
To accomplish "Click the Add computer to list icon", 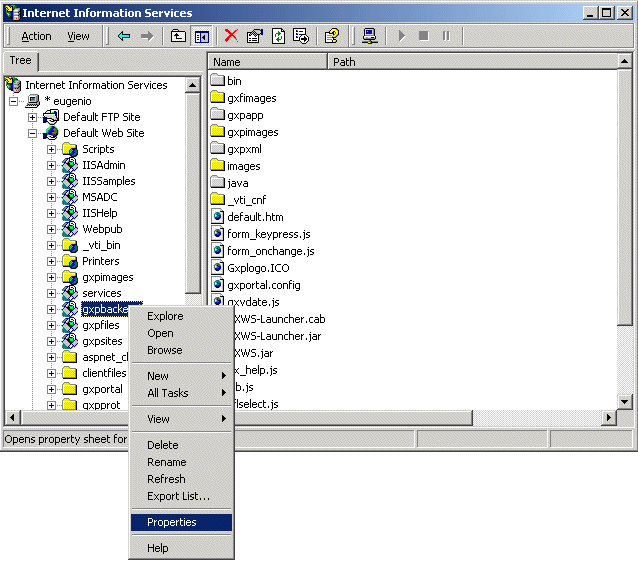I will tap(369, 36).
